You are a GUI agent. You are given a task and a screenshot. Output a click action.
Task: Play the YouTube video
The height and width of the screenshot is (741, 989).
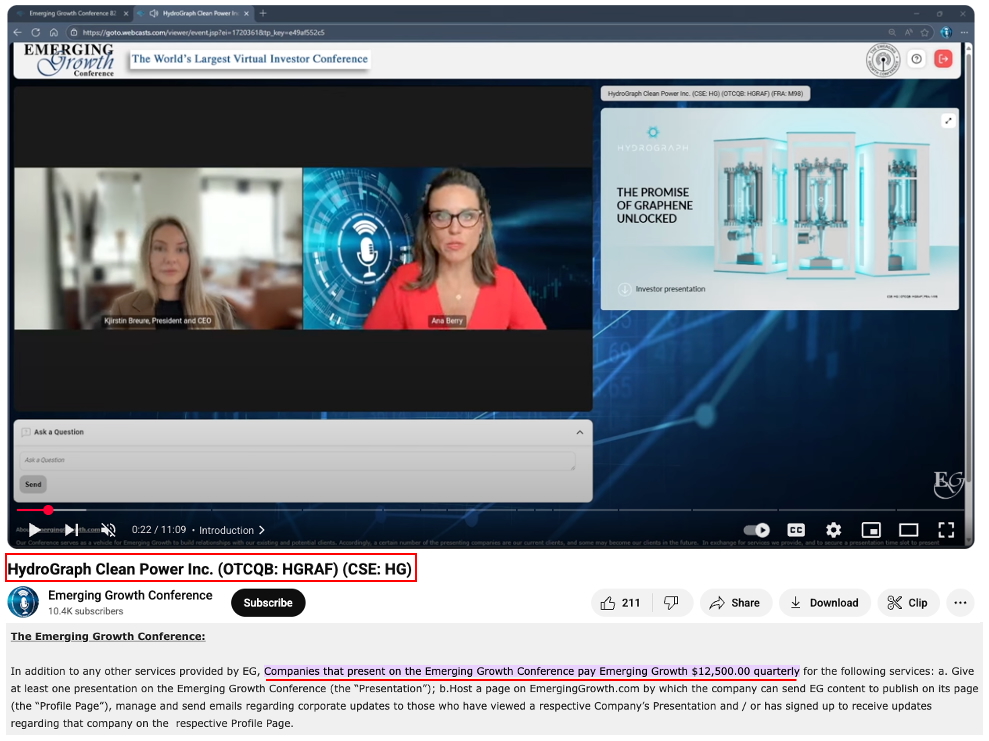35,530
